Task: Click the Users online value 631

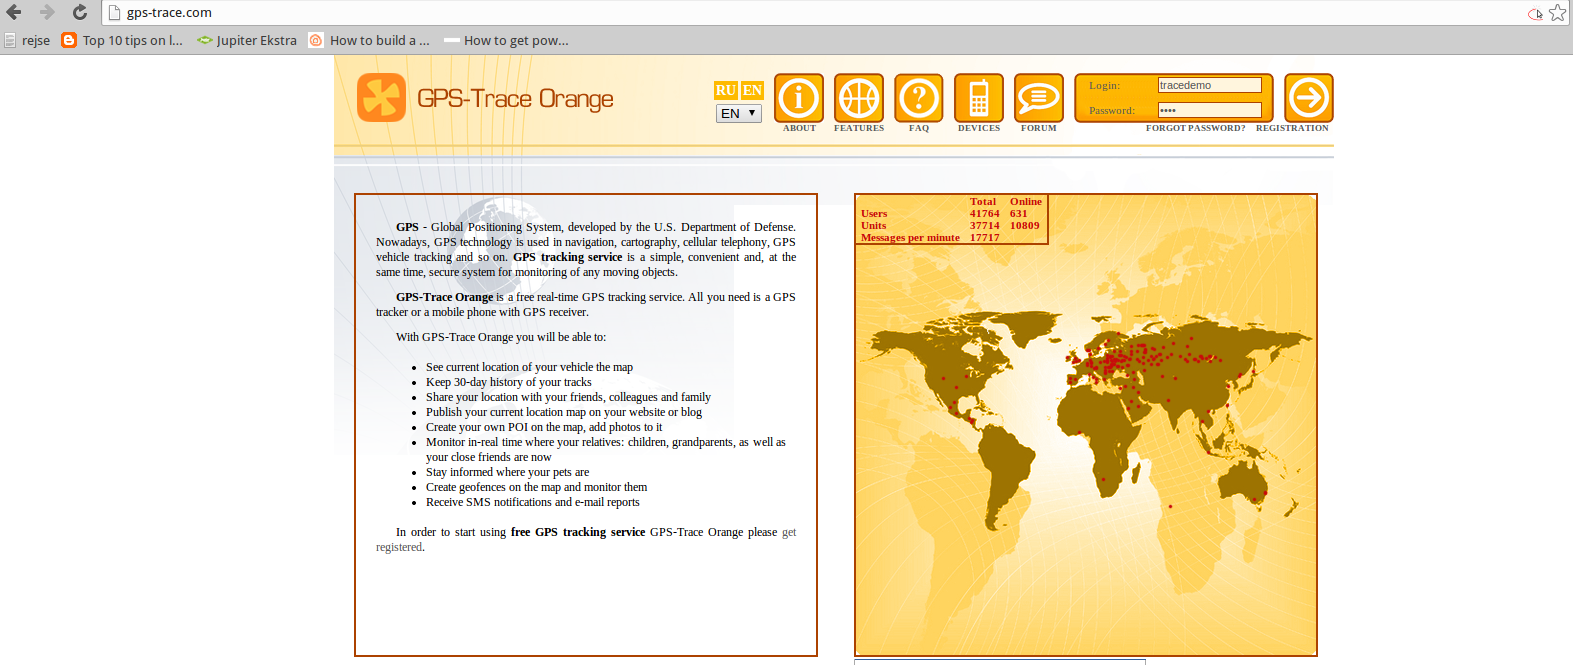Action: point(1018,213)
